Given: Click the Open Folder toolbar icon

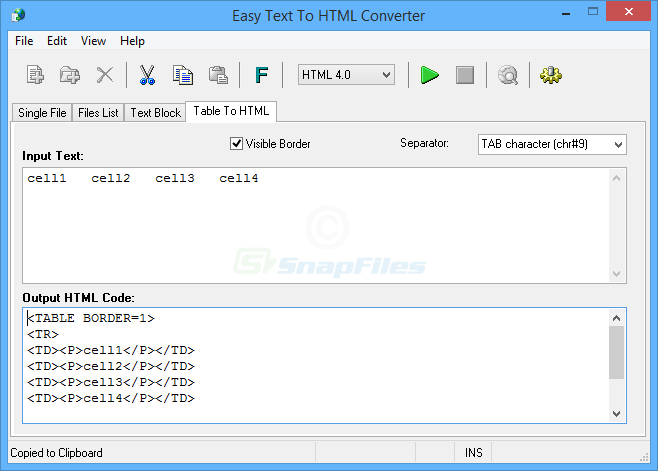Looking at the screenshot, I should point(70,75).
